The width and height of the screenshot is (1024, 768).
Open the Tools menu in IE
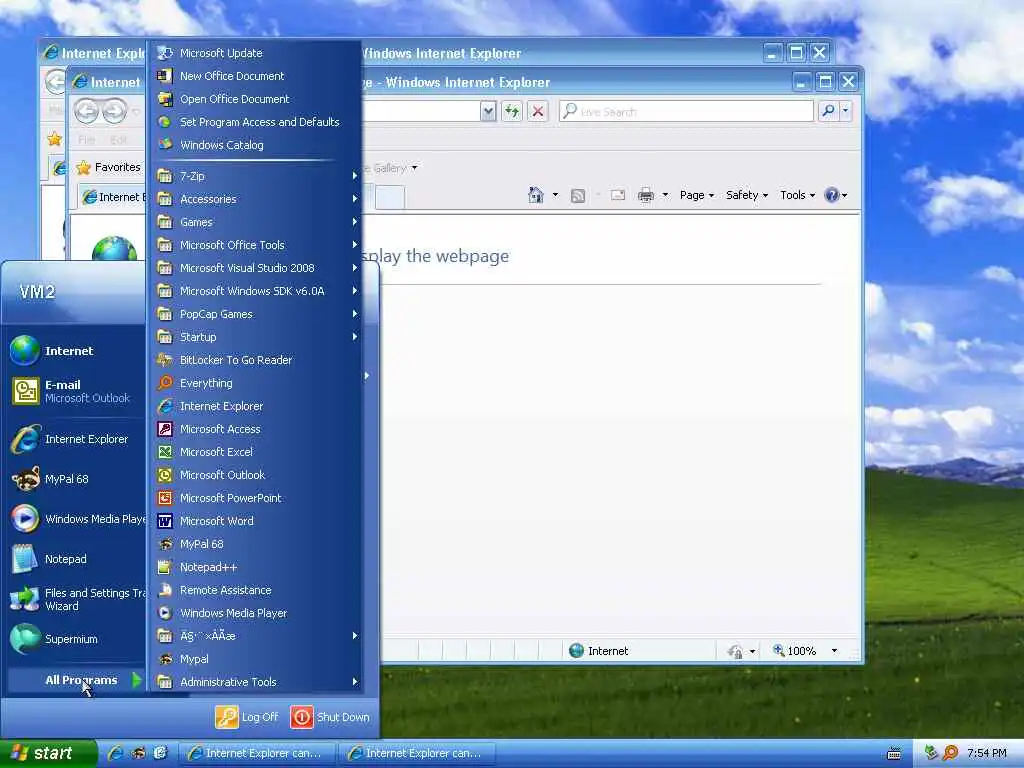(x=797, y=195)
